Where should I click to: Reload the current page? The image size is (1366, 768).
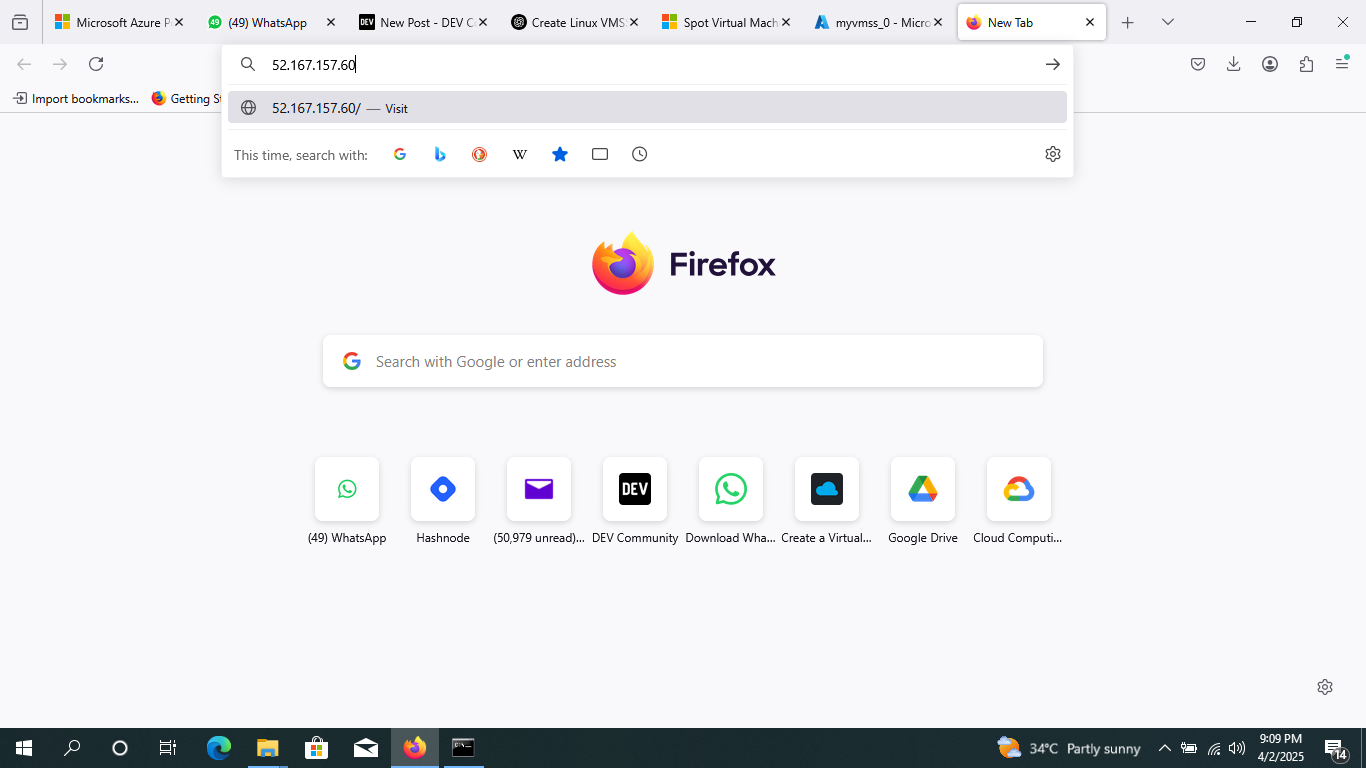pyautogui.click(x=96, y=64)
